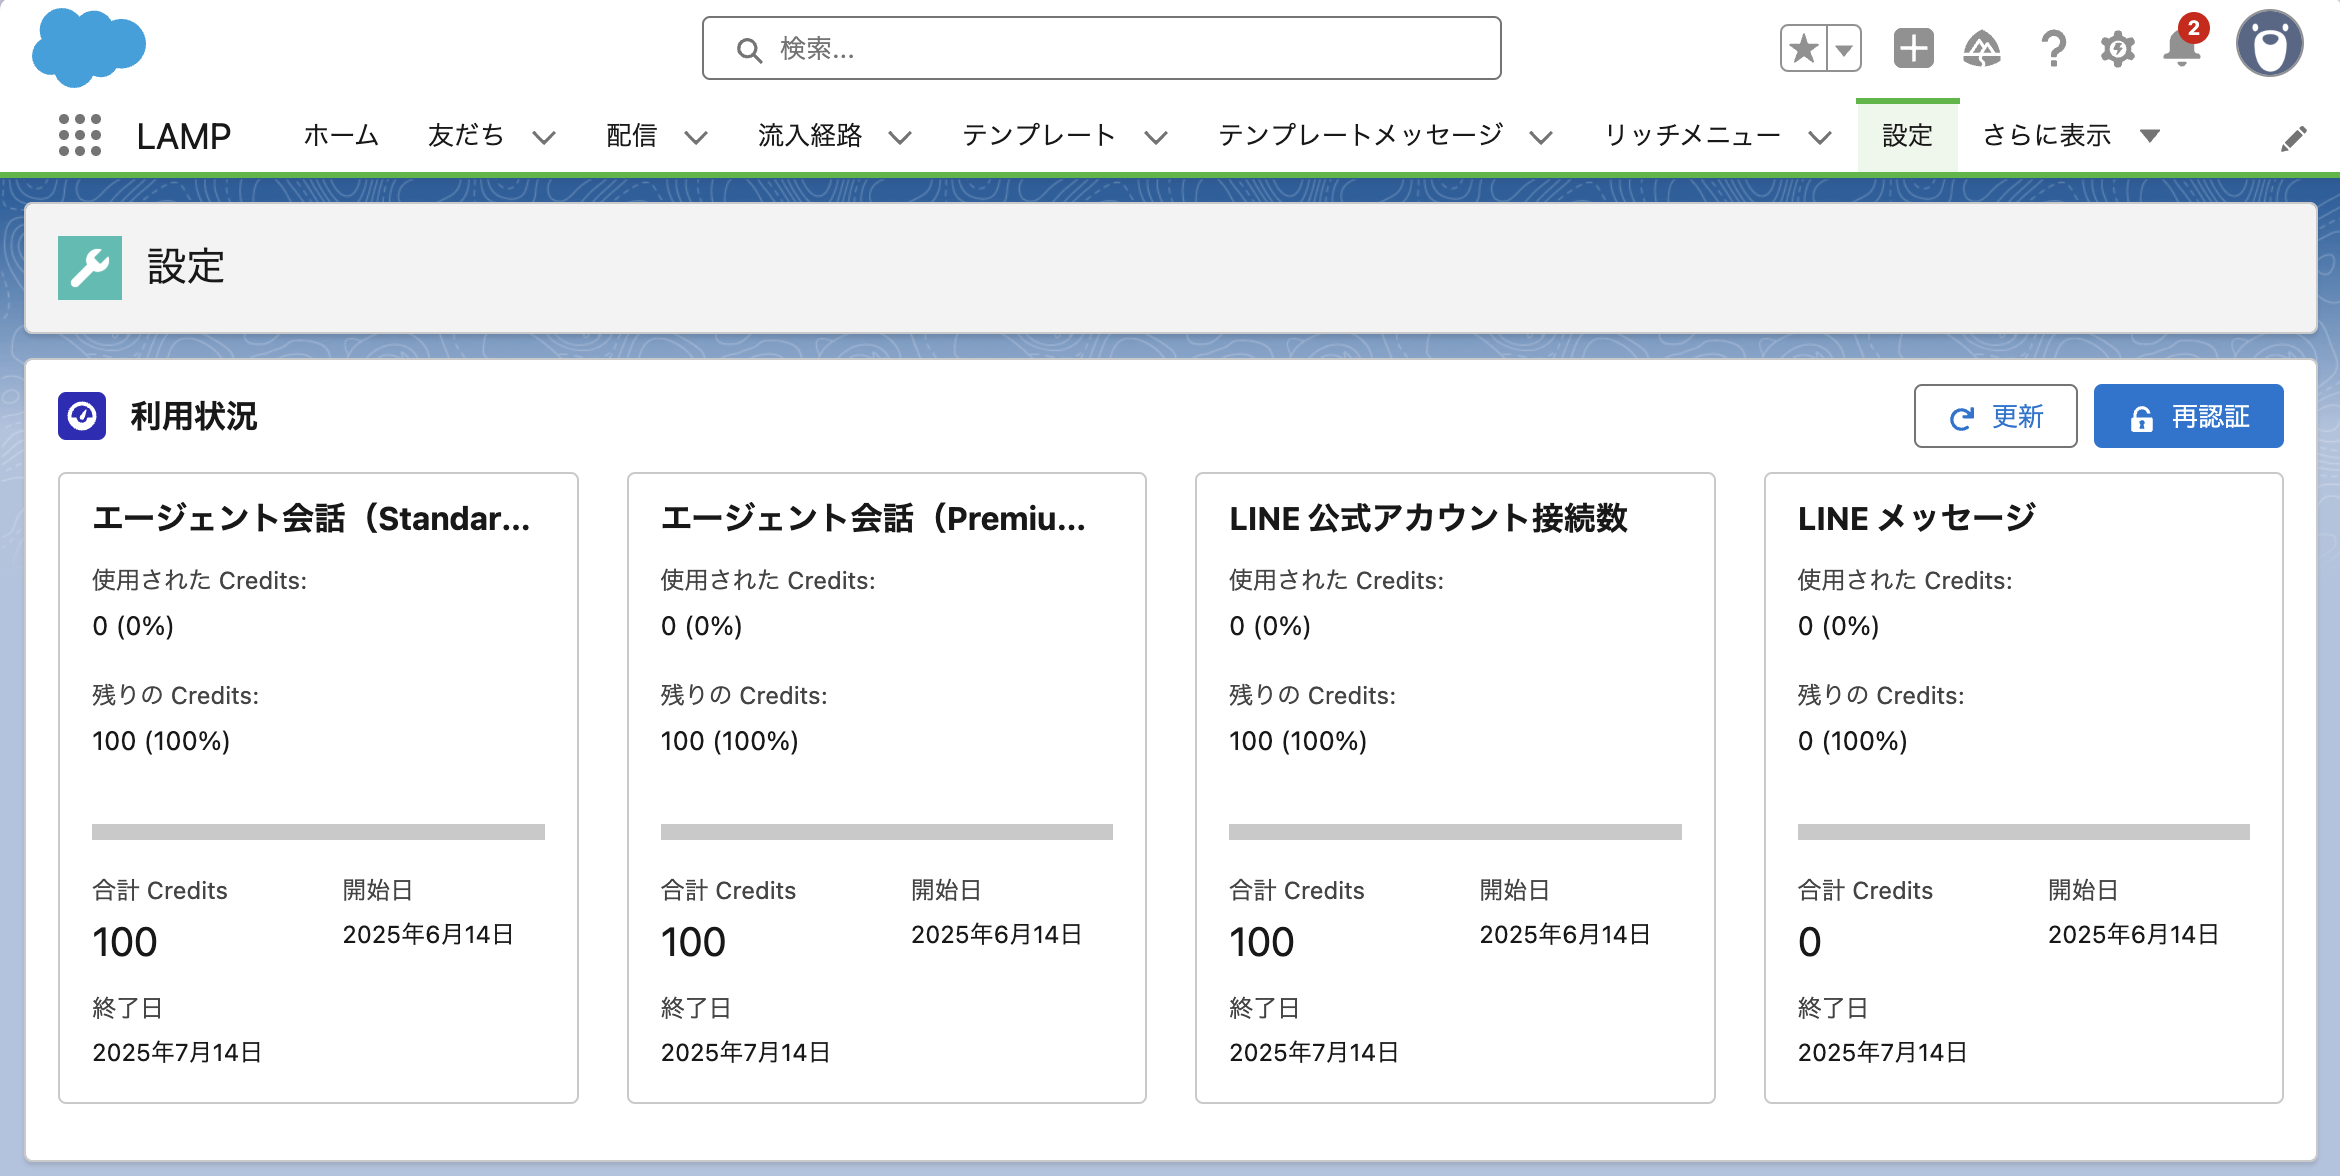Open the さらに表示 more tabs menu
Screen dimensions: 2340x1176
(2070, 135)
